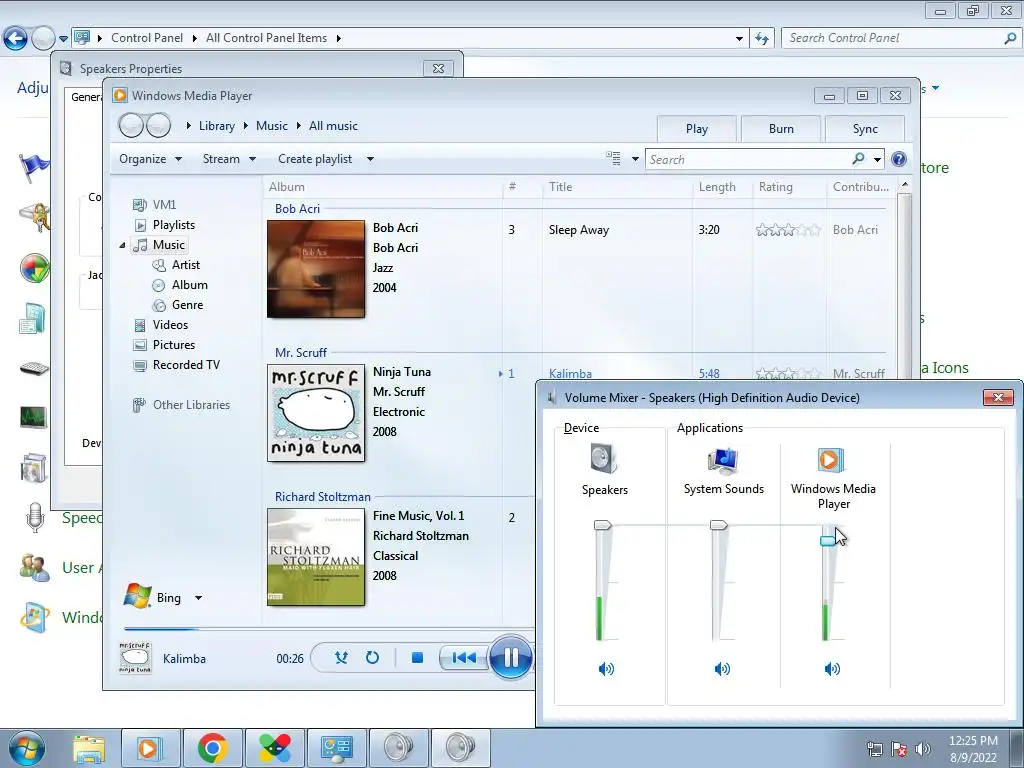Click the Fine Music Vol. 1 album cover
Image resolution: width=1024 pixels, height=768 pixels.
point(316,557)
